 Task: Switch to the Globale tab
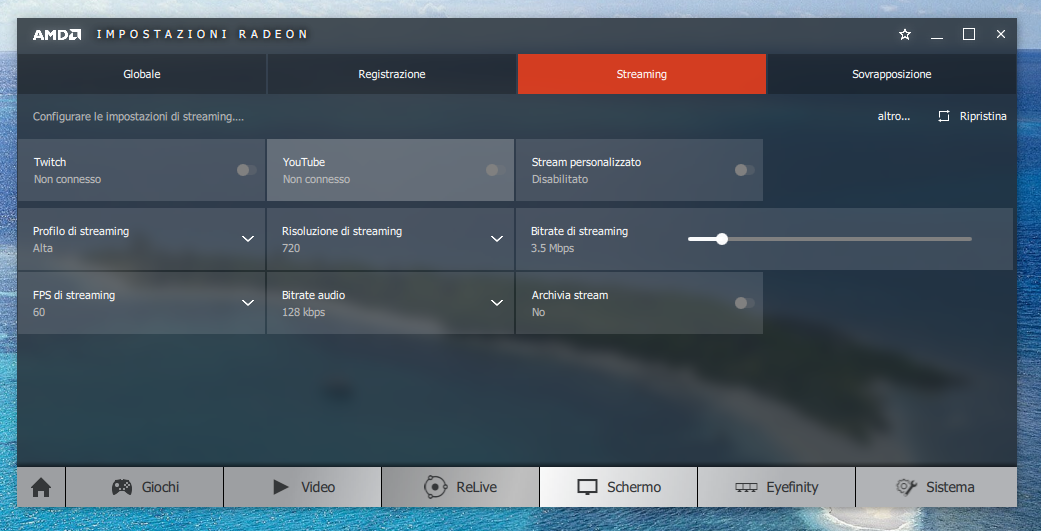(x=141, y=74)
